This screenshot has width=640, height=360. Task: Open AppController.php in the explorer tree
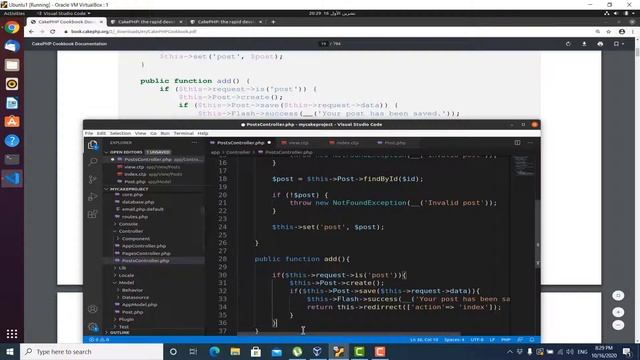143,246
